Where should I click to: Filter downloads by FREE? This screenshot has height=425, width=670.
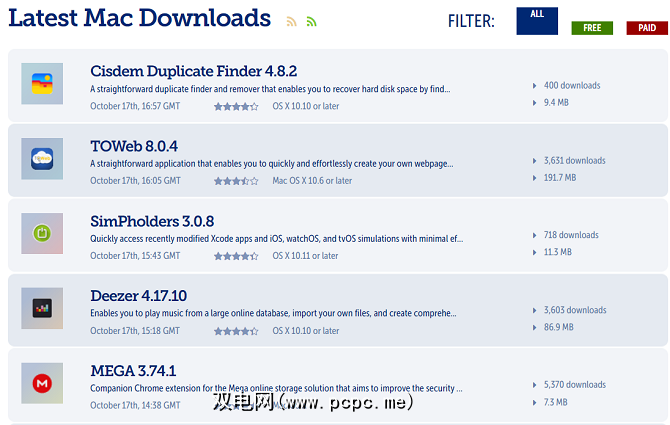coord(592,28)
